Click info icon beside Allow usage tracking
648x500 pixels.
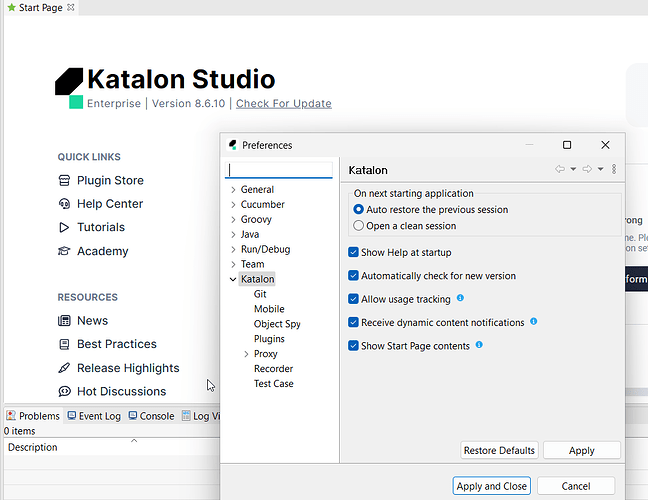pos(460,298)
